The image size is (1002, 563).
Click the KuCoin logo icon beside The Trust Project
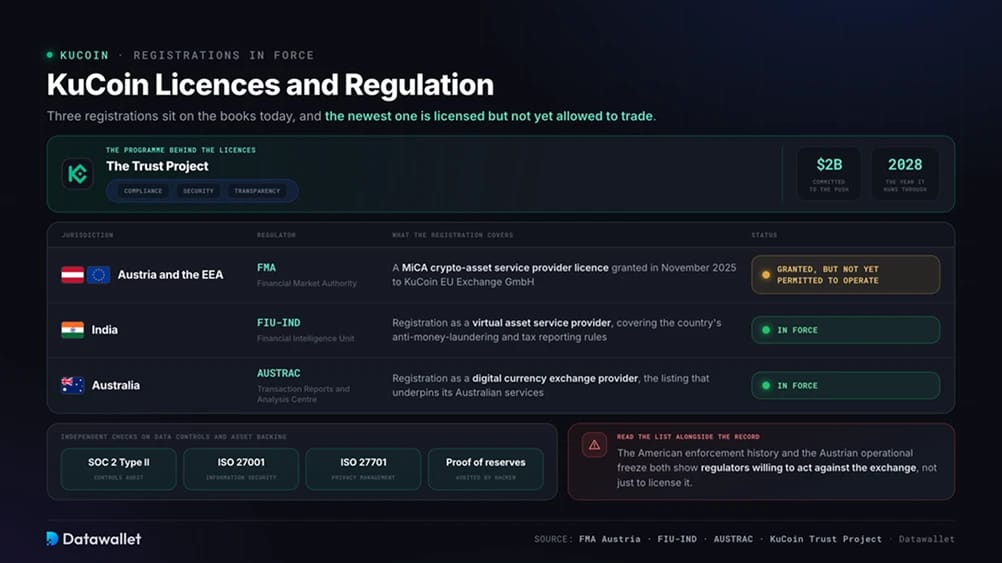click(78, 174)
